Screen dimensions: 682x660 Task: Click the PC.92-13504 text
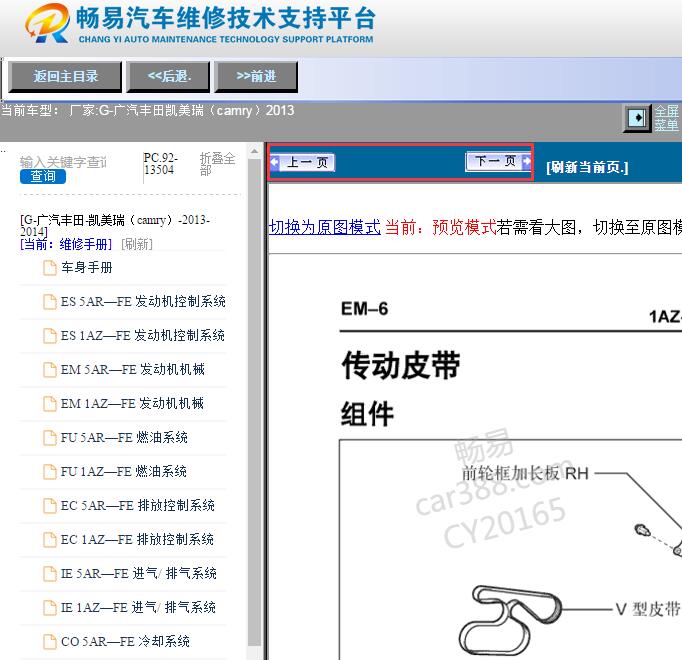[x=160, y=164]
